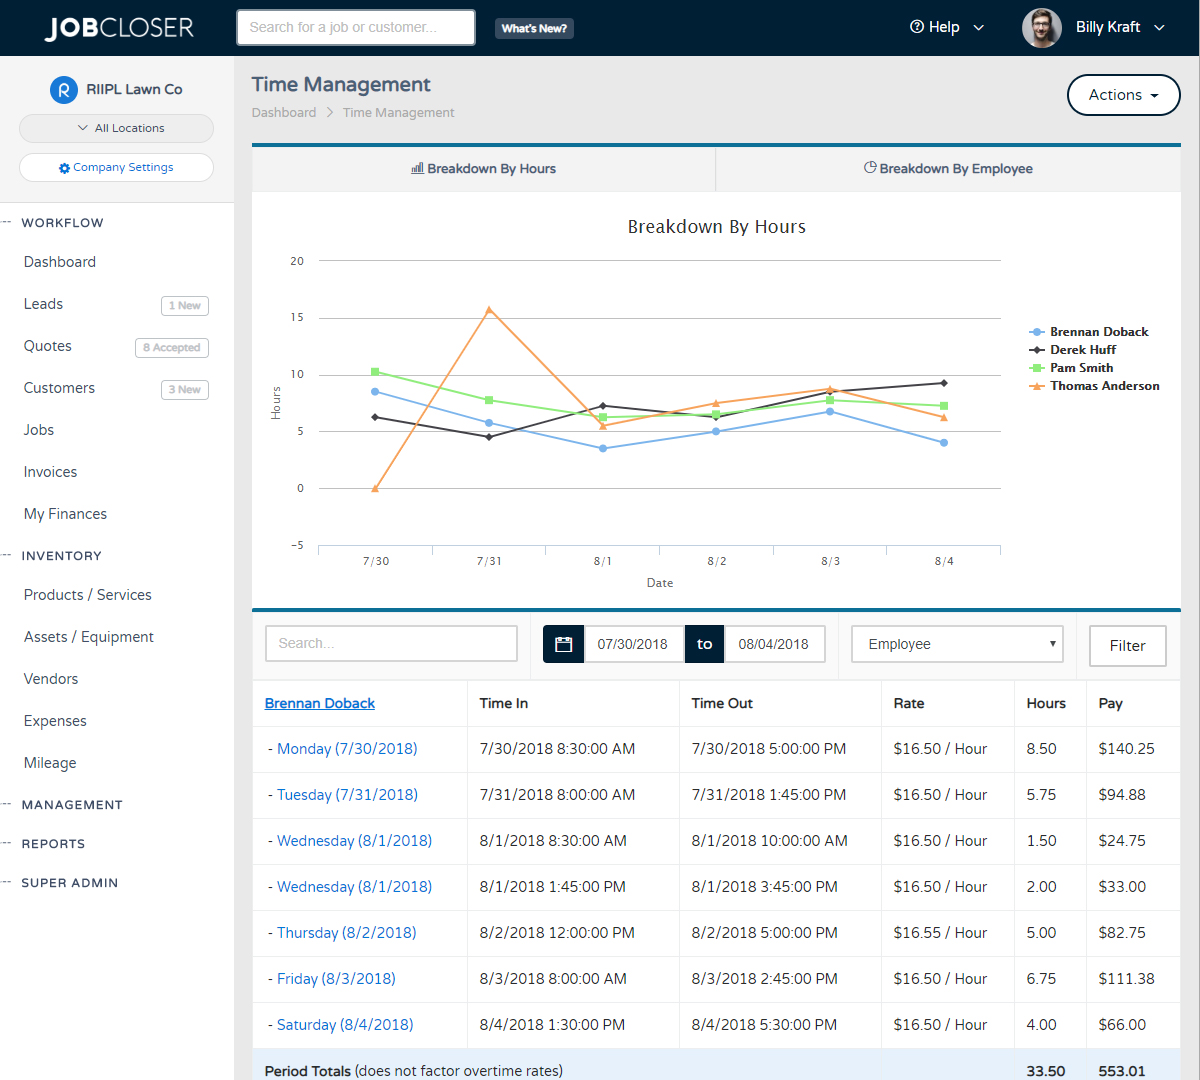Open the Employee dropdown

956,643
